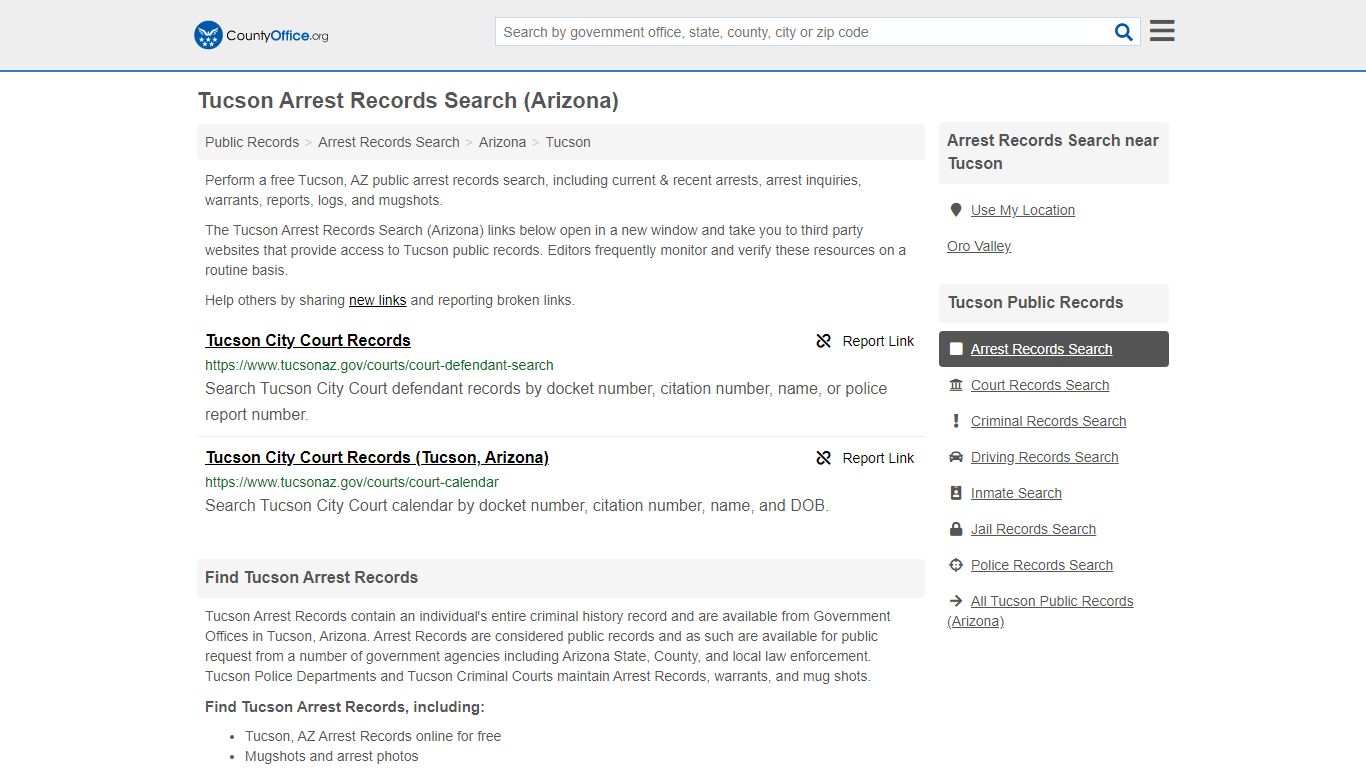1366x768 pixels.
Task: Click the 'Find Tucson Arrest Records' heading
Action: coord(311,577)
